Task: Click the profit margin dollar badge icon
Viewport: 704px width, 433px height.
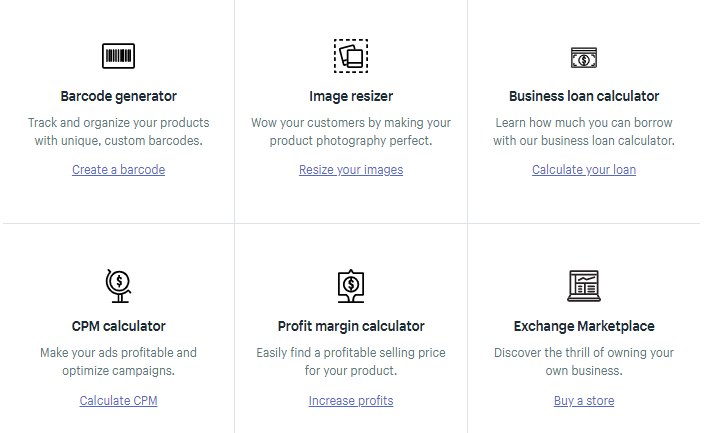Action: pyautogui.click(x=351, y=286)
